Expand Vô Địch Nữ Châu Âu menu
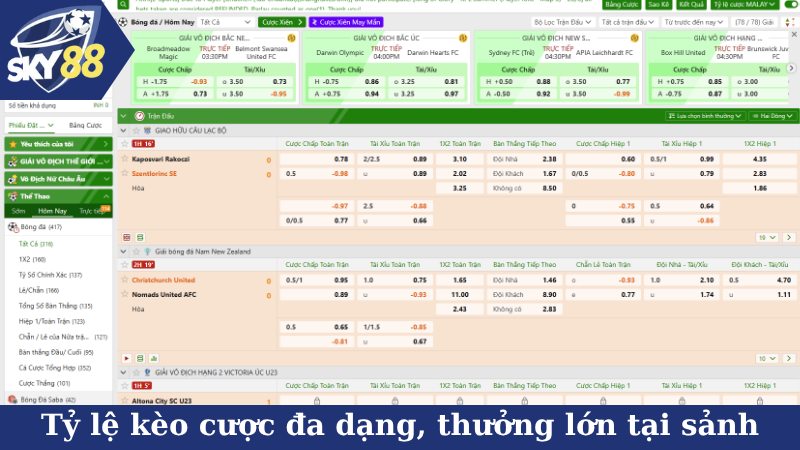Screen dimensions: 800x450 point(58,179)
